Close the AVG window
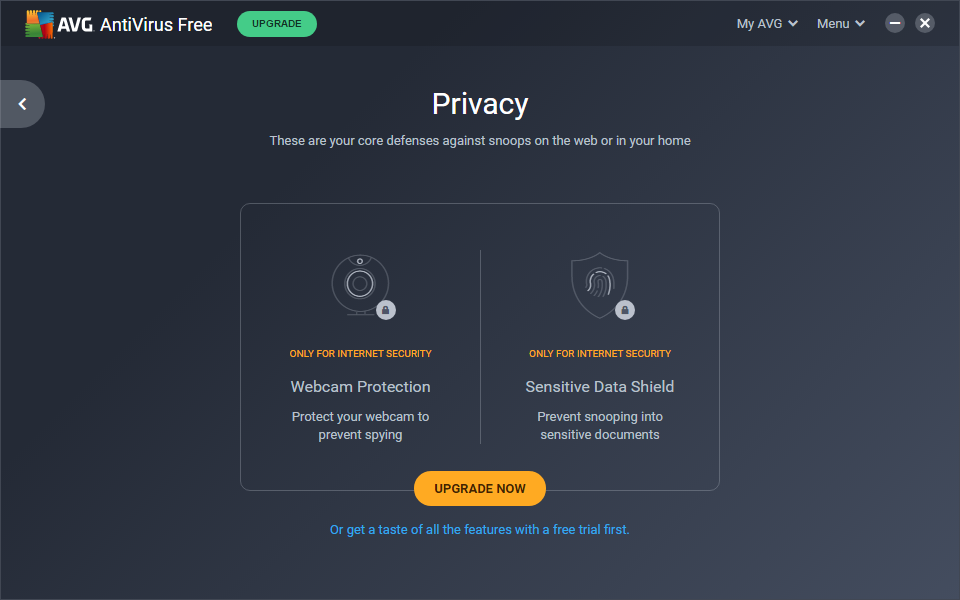960x600 pixels. (925, 23)
